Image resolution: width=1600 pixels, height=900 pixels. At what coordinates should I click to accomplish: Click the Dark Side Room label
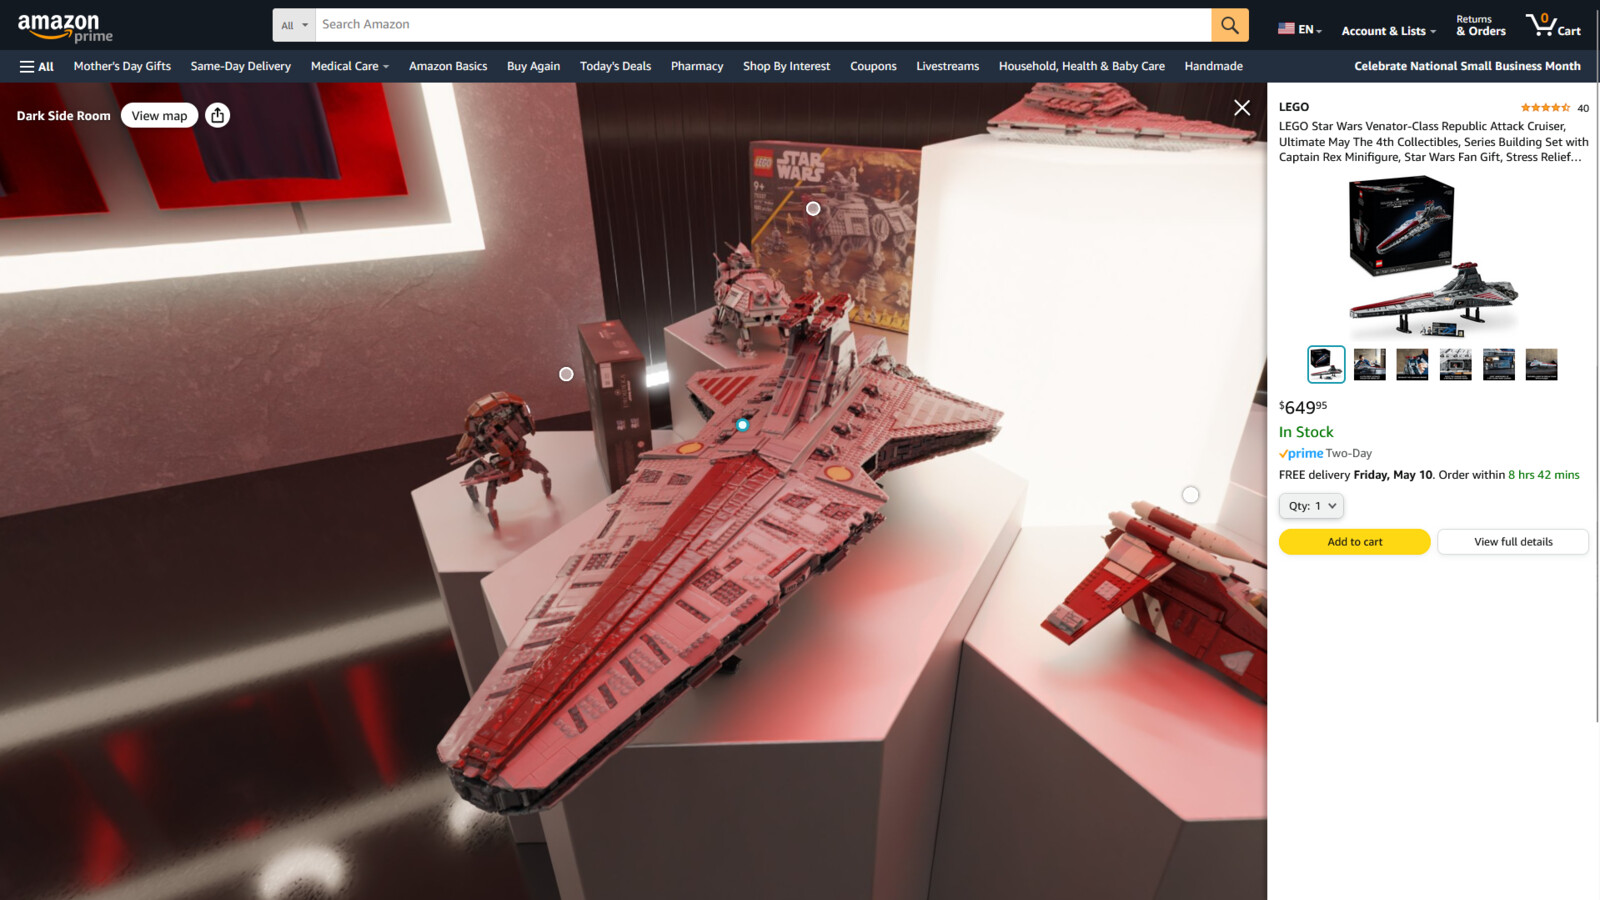coord(63,116)
